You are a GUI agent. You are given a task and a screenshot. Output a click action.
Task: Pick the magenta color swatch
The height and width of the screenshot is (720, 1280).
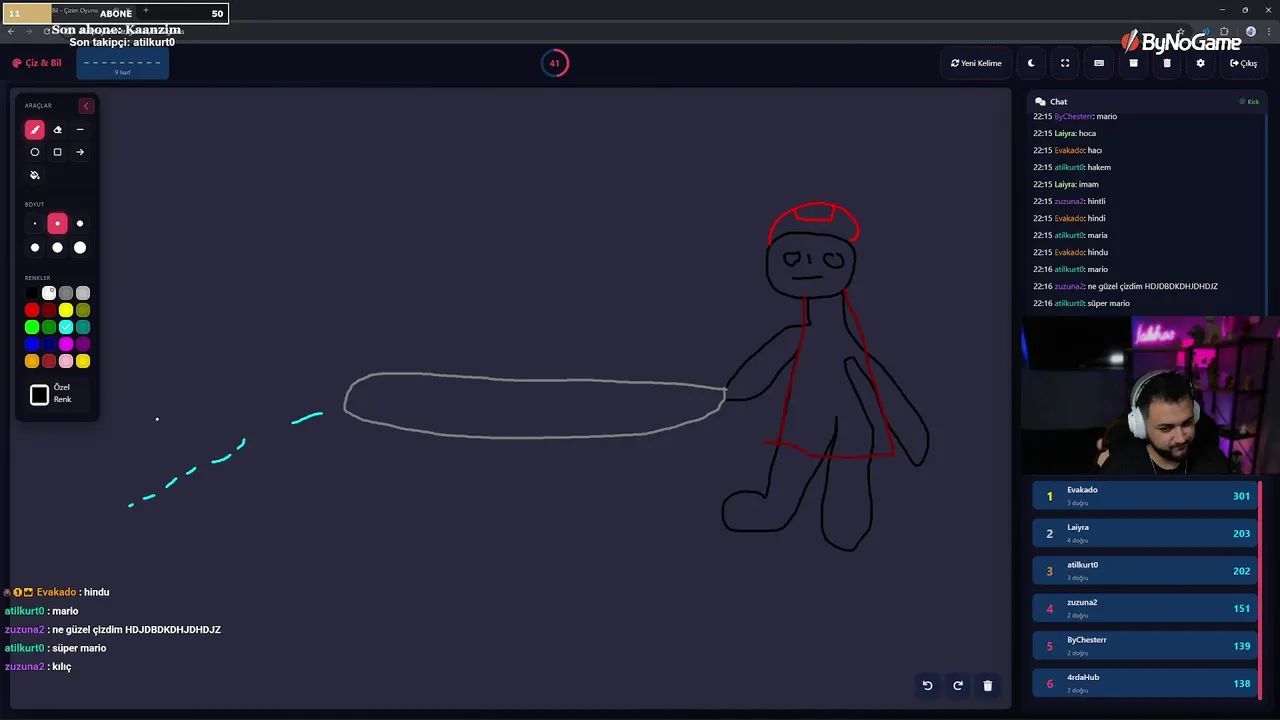[x=66, y=344]
